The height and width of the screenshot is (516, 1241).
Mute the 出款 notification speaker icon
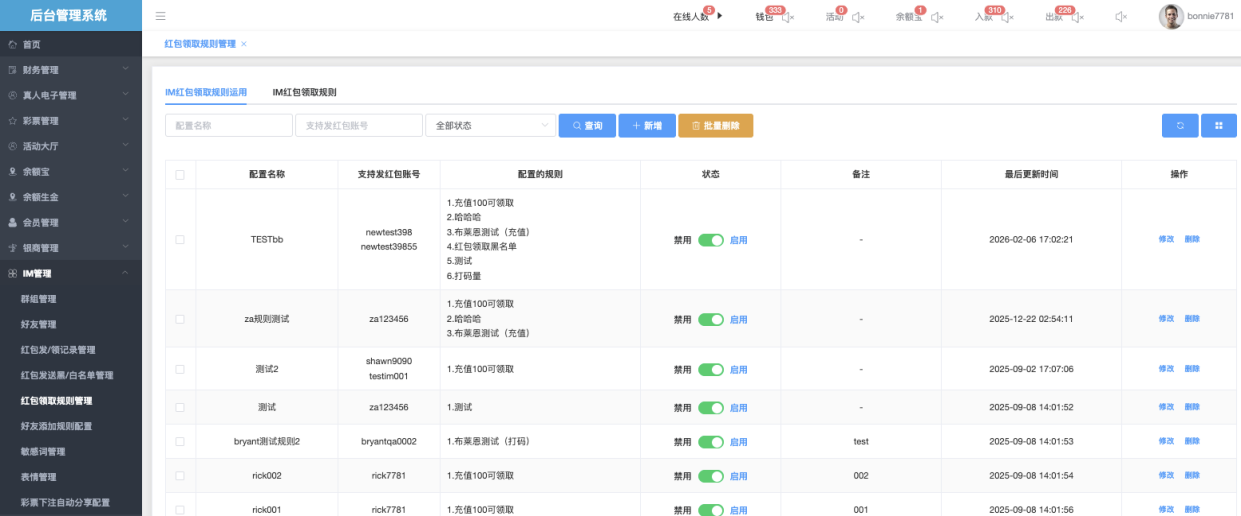tap(1078, 17)
